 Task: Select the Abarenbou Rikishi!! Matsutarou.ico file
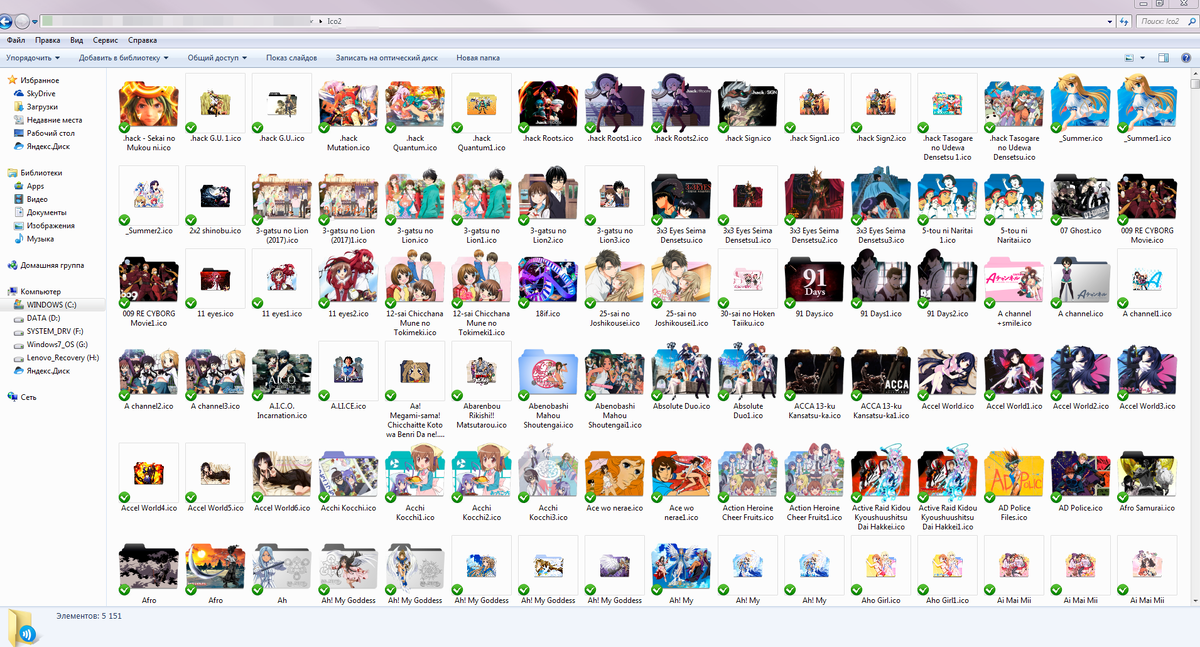tap(482, 388)
